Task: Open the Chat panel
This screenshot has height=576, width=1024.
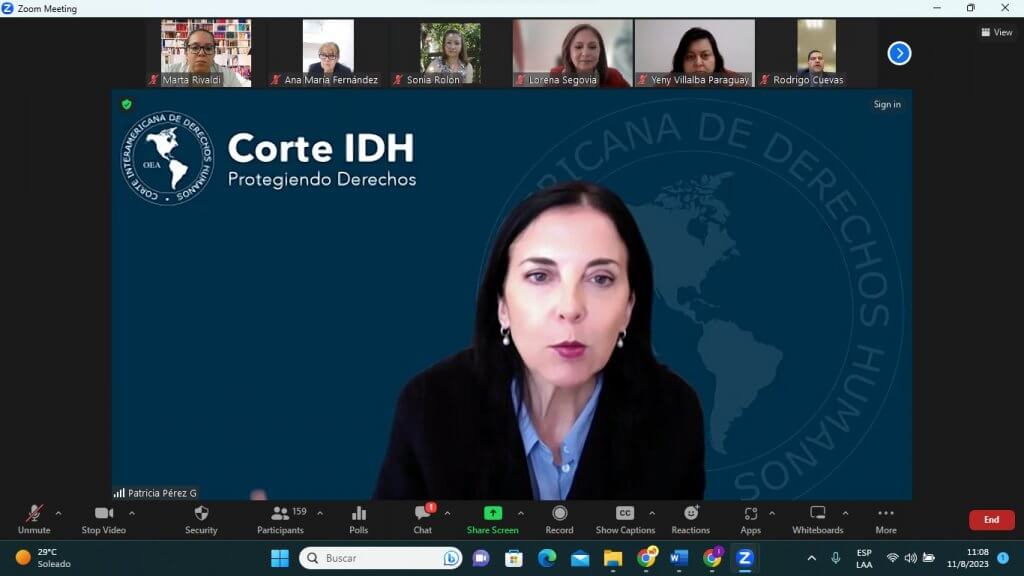Action: (423, 520)
